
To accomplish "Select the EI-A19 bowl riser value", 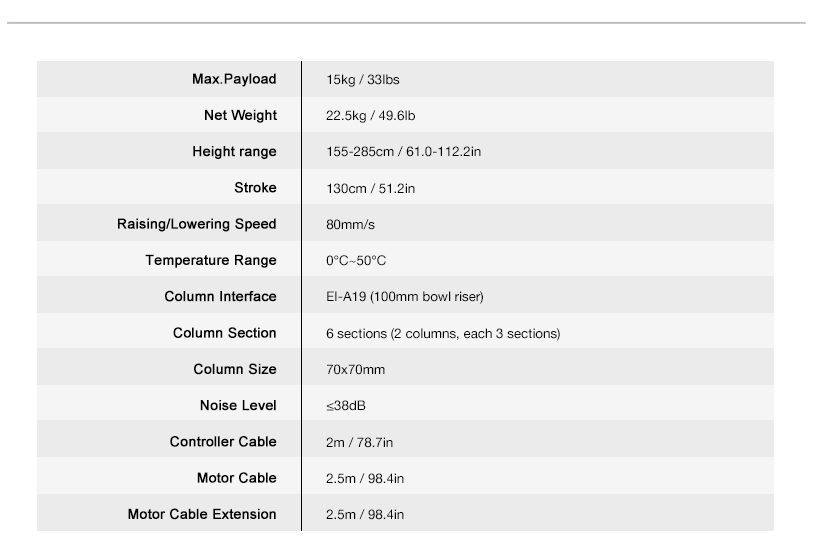I will 404,297.
